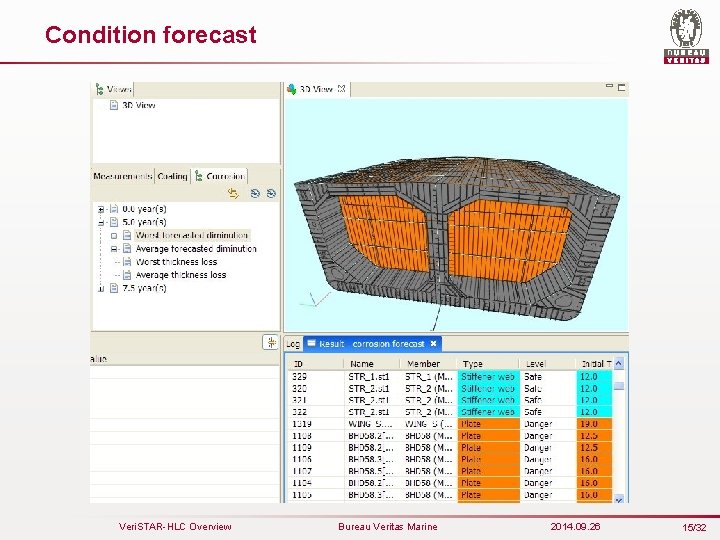Expand the 7.5 year(s) node
This screenshot has width=720, height=540.
[101, 289]
